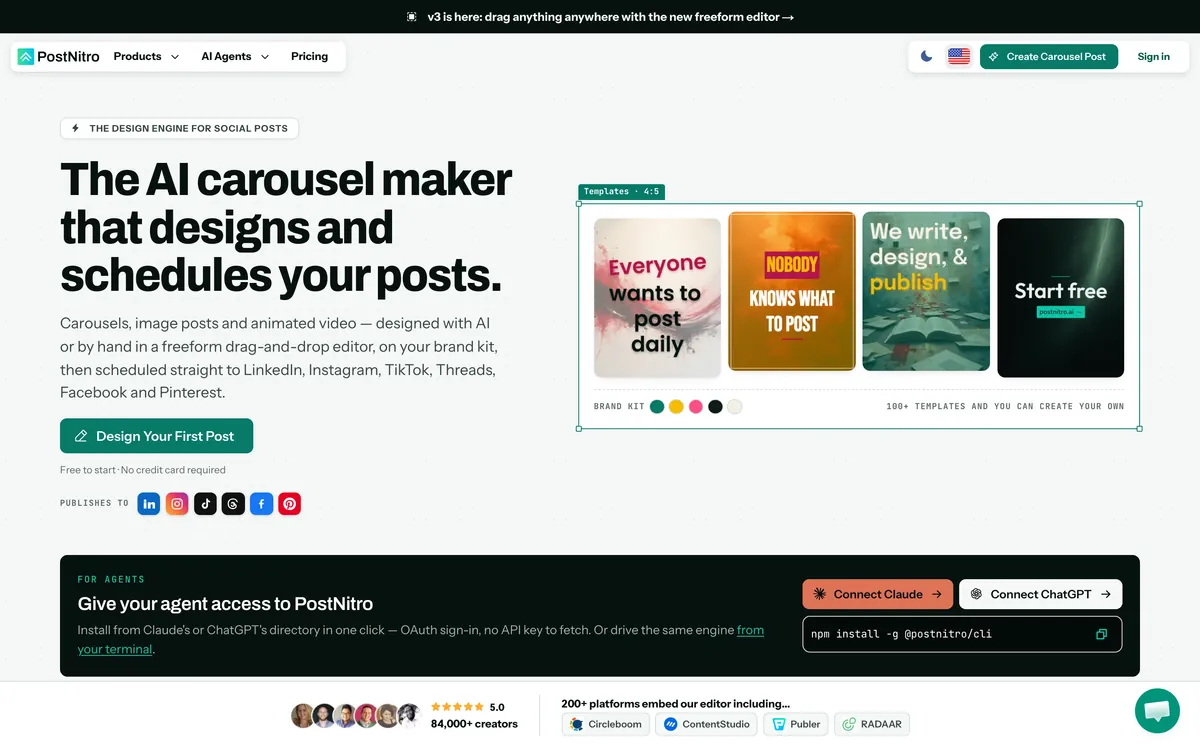Click the RADAAR platform badge
The image size is (1200, 750).
pos(872,724)
